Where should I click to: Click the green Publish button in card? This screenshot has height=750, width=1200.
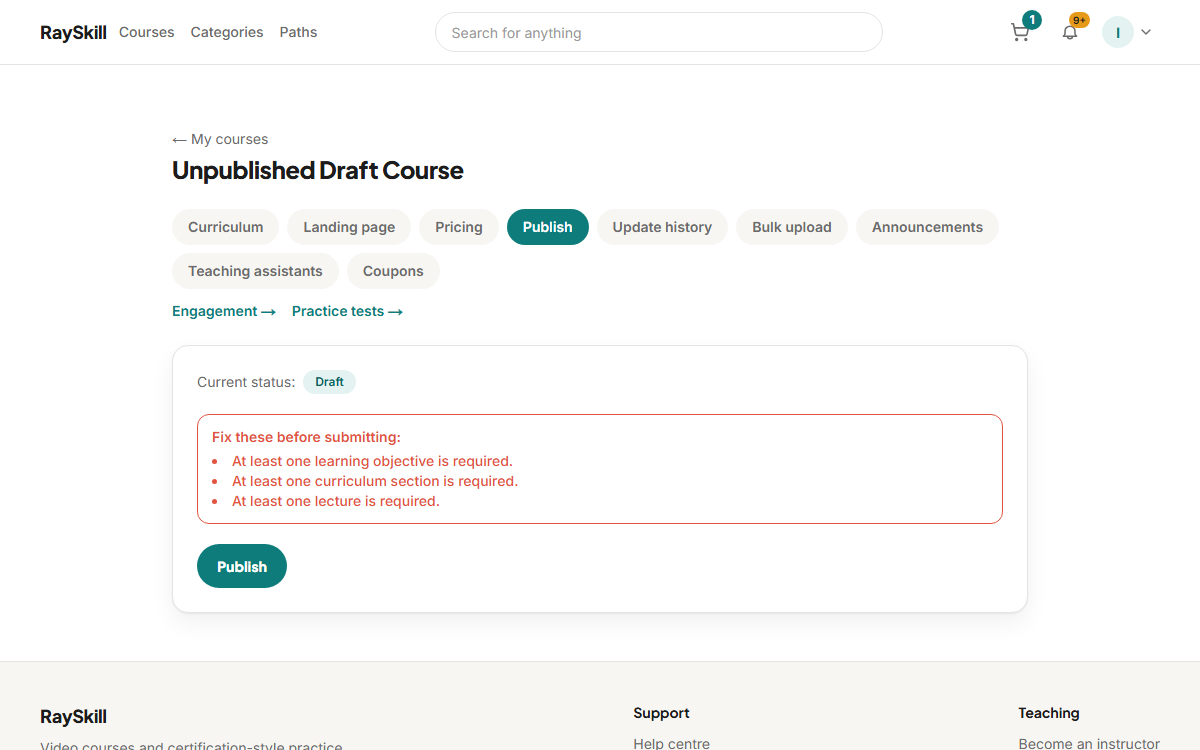click(x=242, y=566)
